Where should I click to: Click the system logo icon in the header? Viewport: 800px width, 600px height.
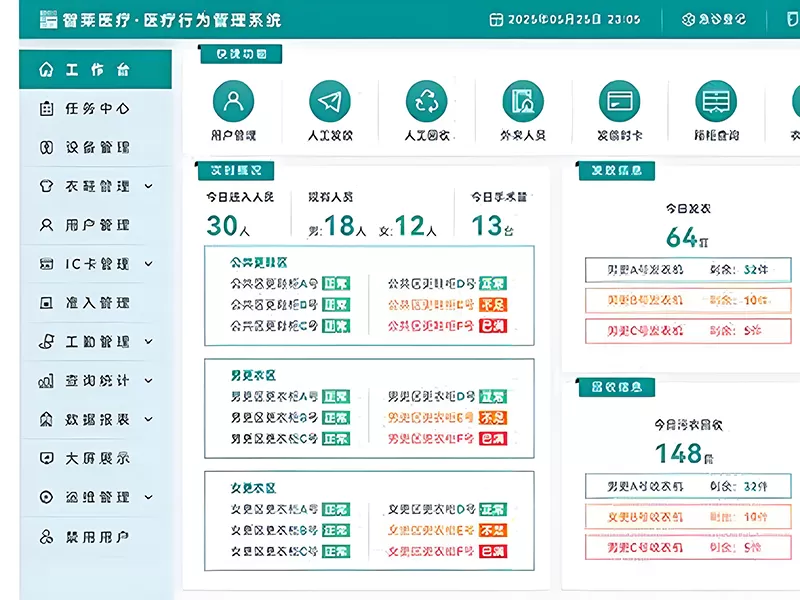click(x=48, y=19)
